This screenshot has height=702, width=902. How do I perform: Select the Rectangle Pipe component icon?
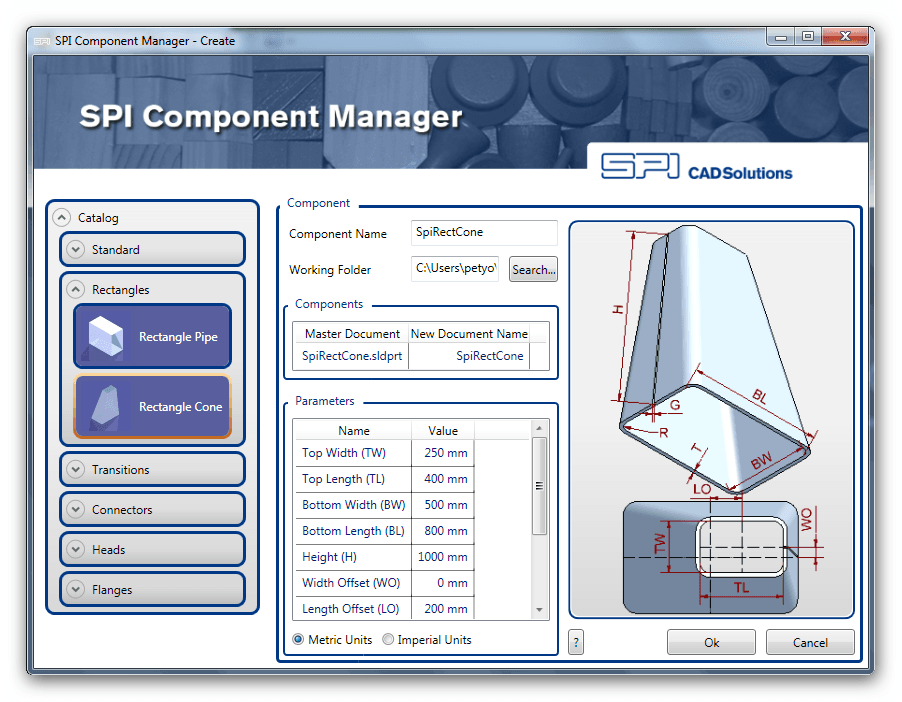pyautogui.click(x=105, y=337)
